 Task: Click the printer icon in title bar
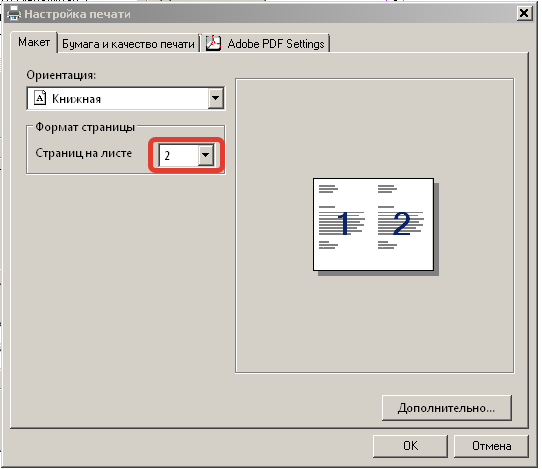[x=14, y=14]
